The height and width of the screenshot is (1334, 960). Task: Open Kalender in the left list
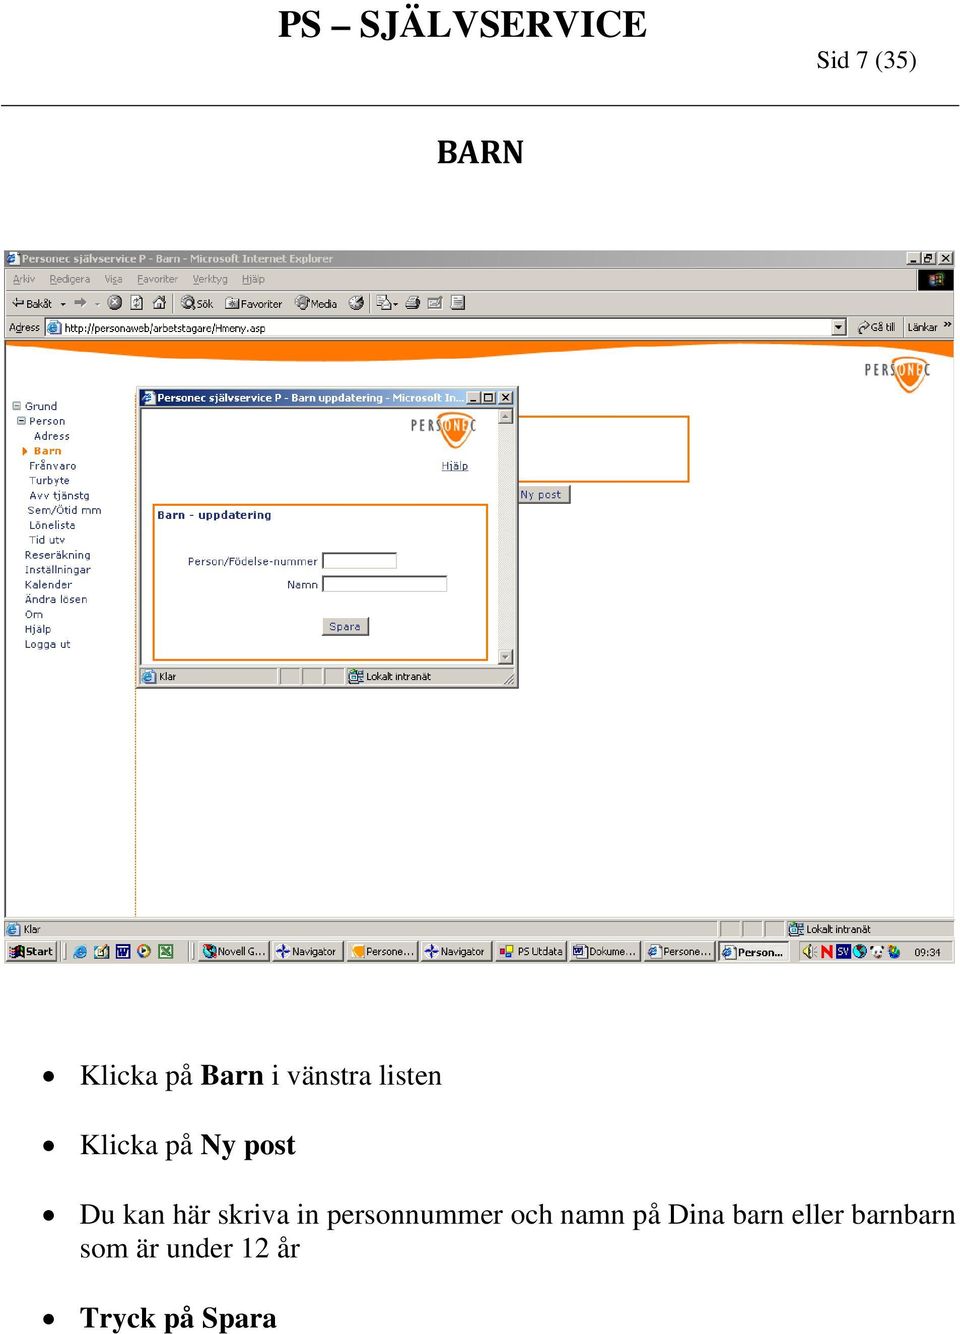pos(48,585)
